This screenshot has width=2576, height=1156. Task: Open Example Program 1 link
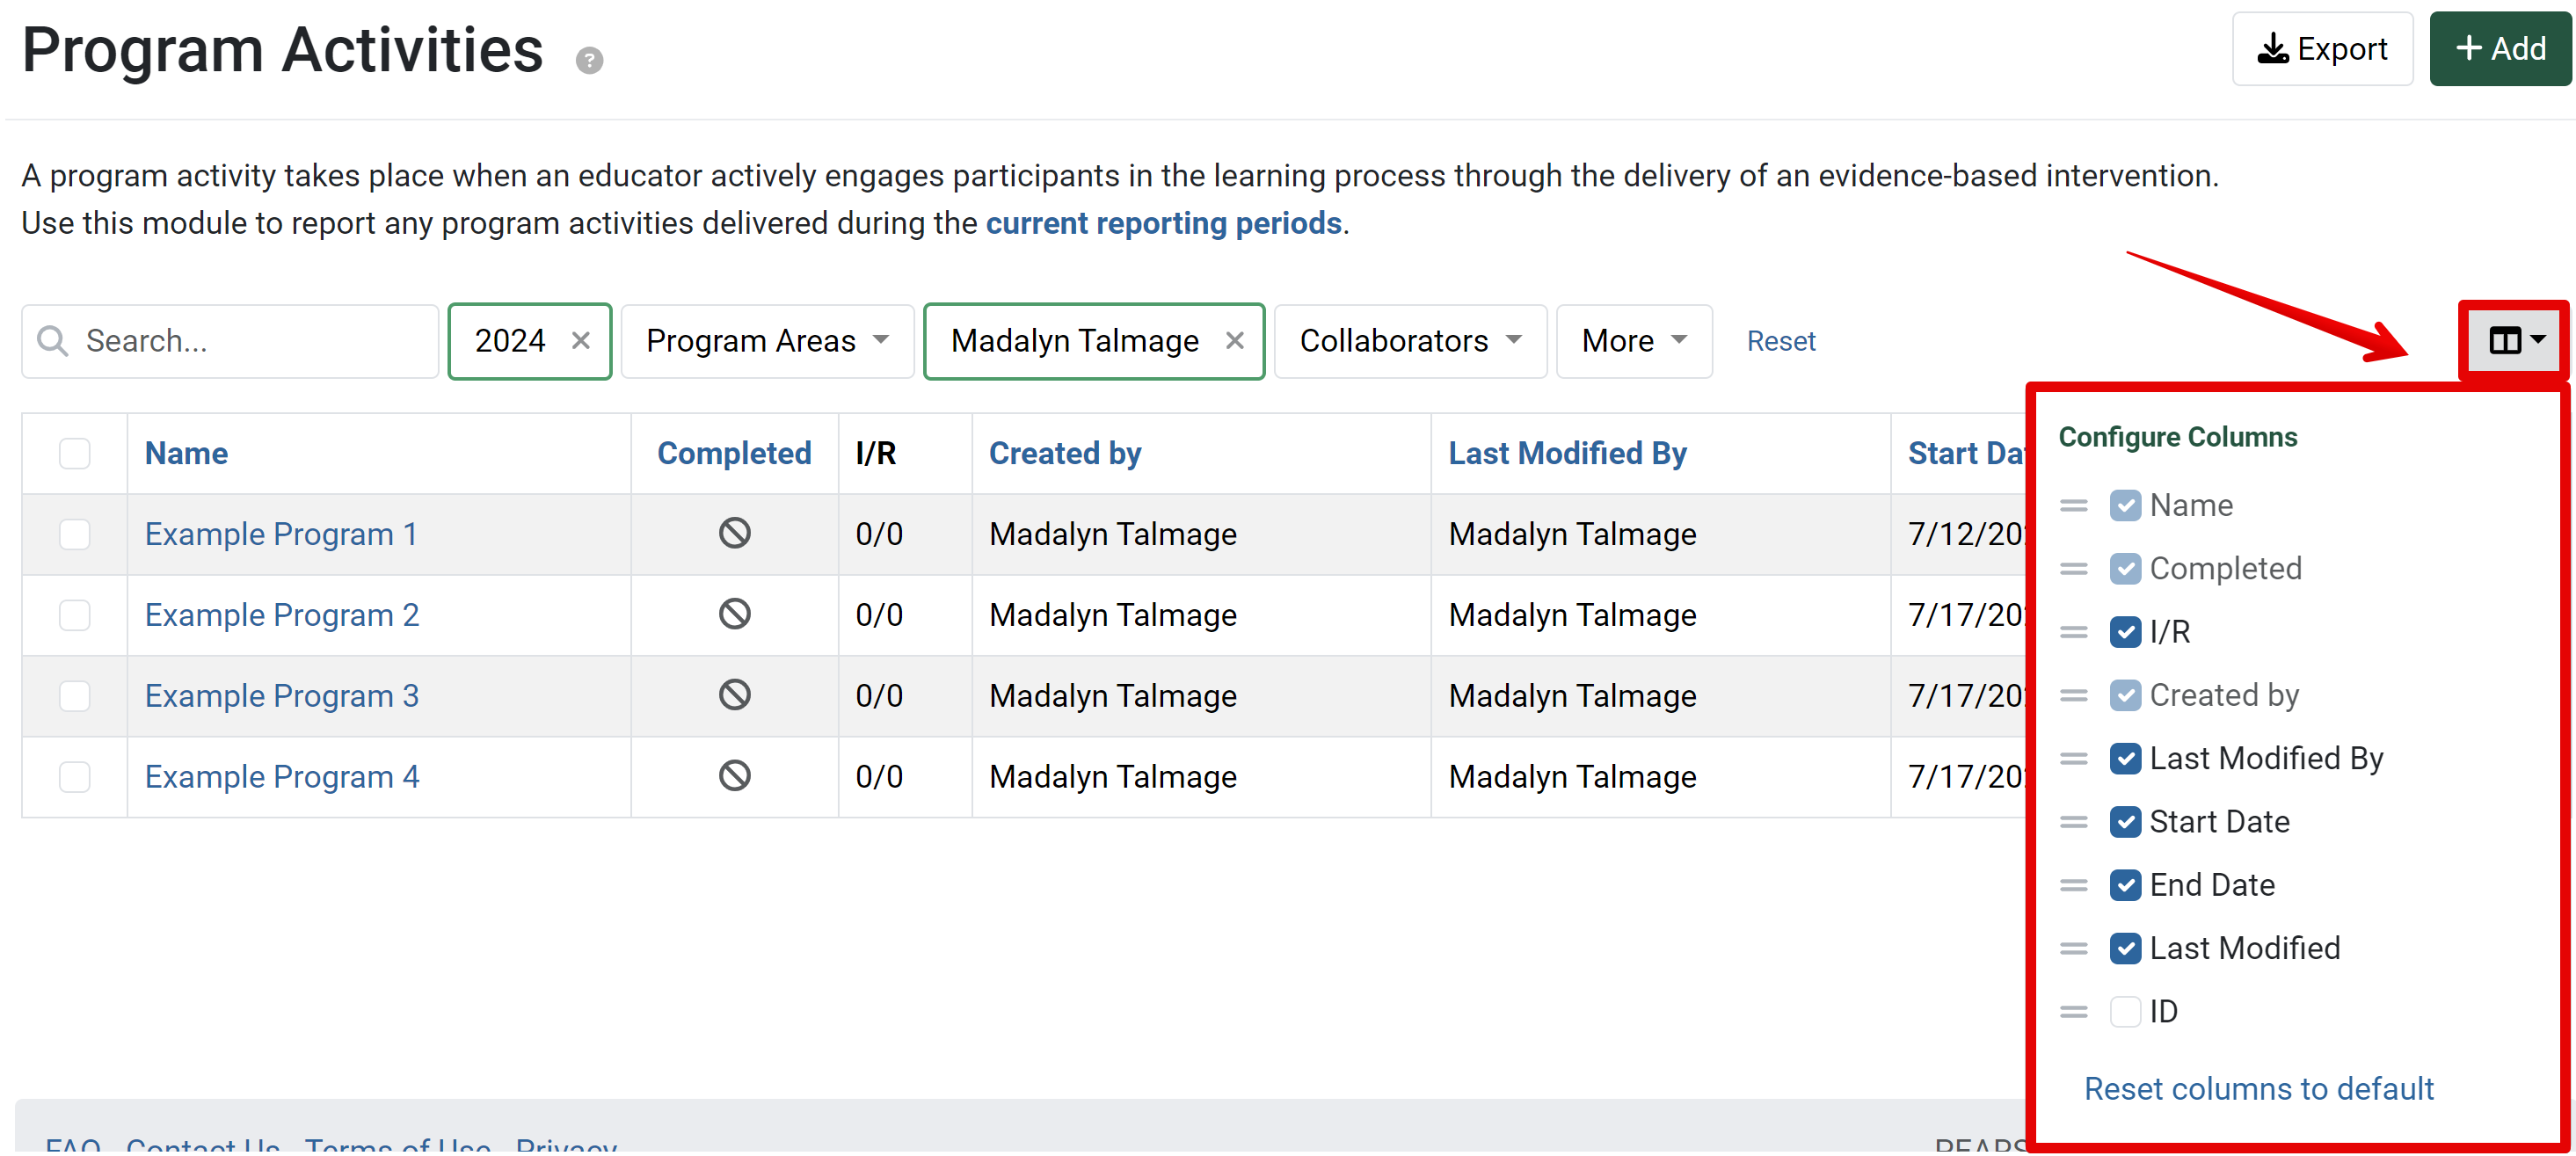pos(280,534)
